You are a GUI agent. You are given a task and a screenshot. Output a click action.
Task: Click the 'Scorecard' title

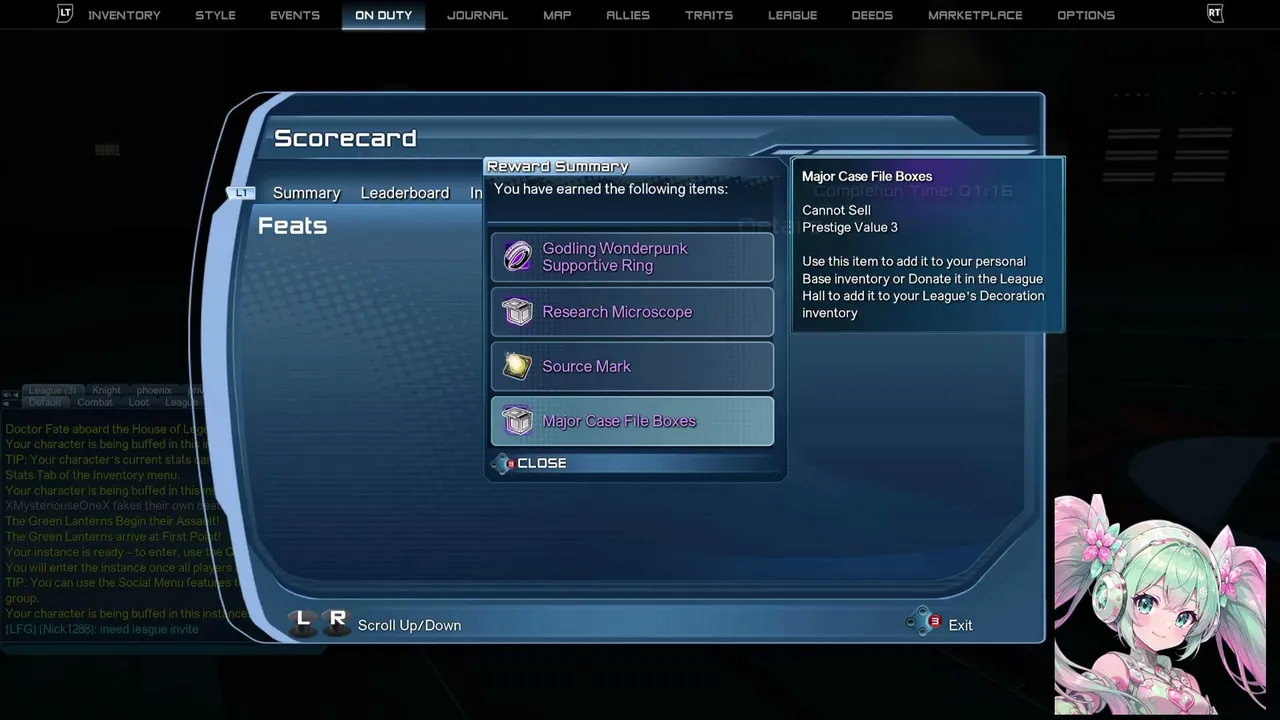345,138
